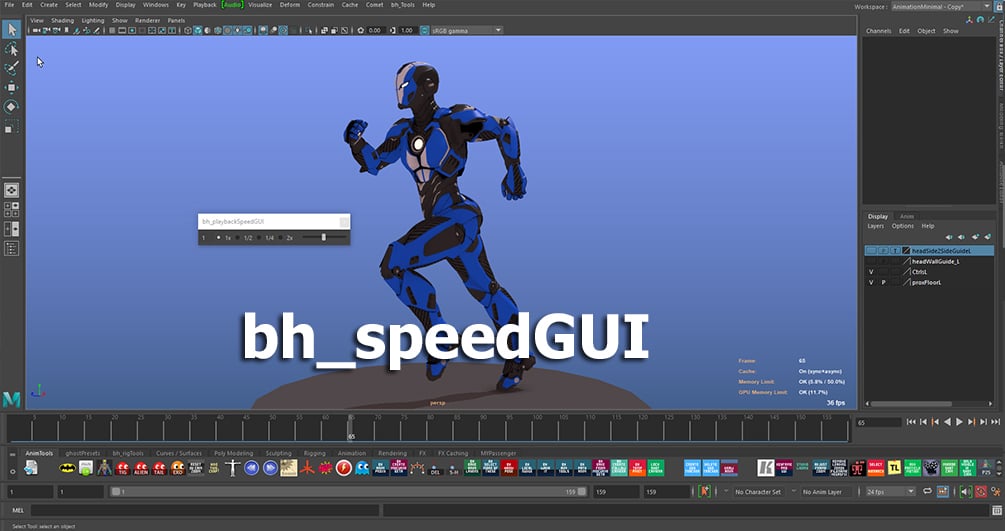Adjust the bh_playbackSpeedGUI speed slider
This screenshot has width=1005, height=531.
324,237
